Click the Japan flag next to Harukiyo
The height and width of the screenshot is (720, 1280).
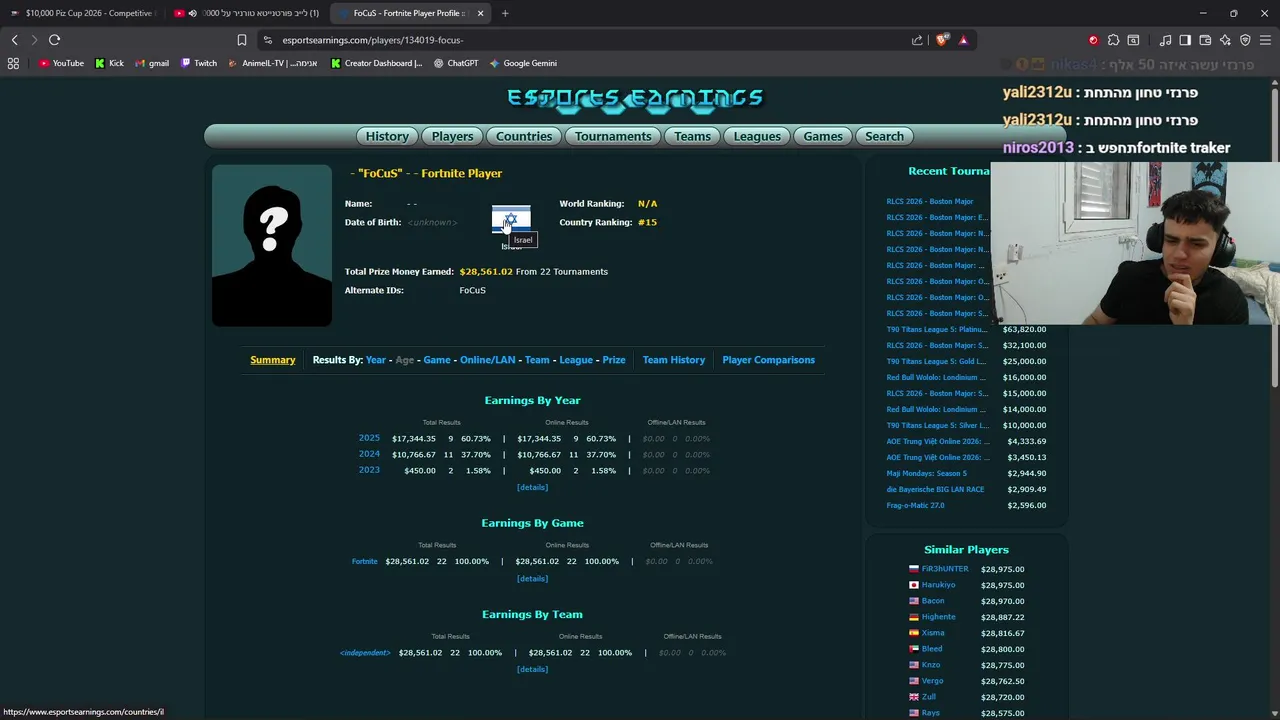pos(914,585)
